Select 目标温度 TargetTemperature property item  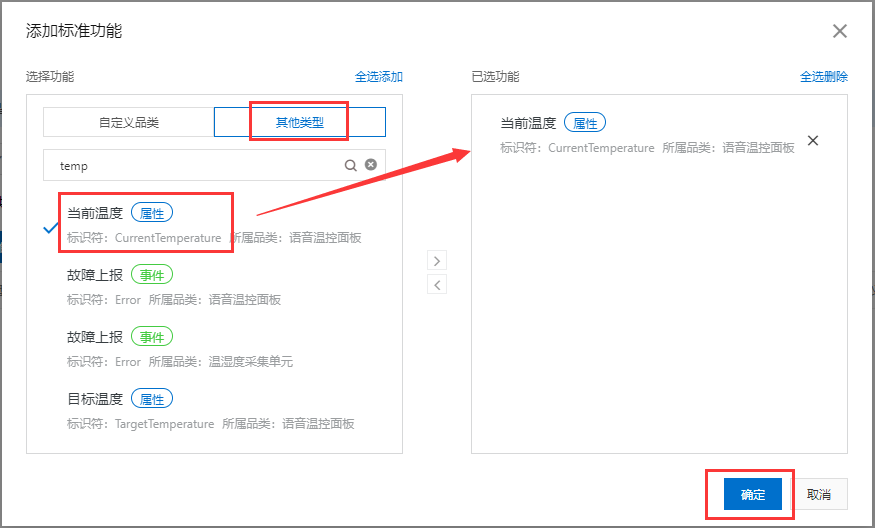(210, 411)
